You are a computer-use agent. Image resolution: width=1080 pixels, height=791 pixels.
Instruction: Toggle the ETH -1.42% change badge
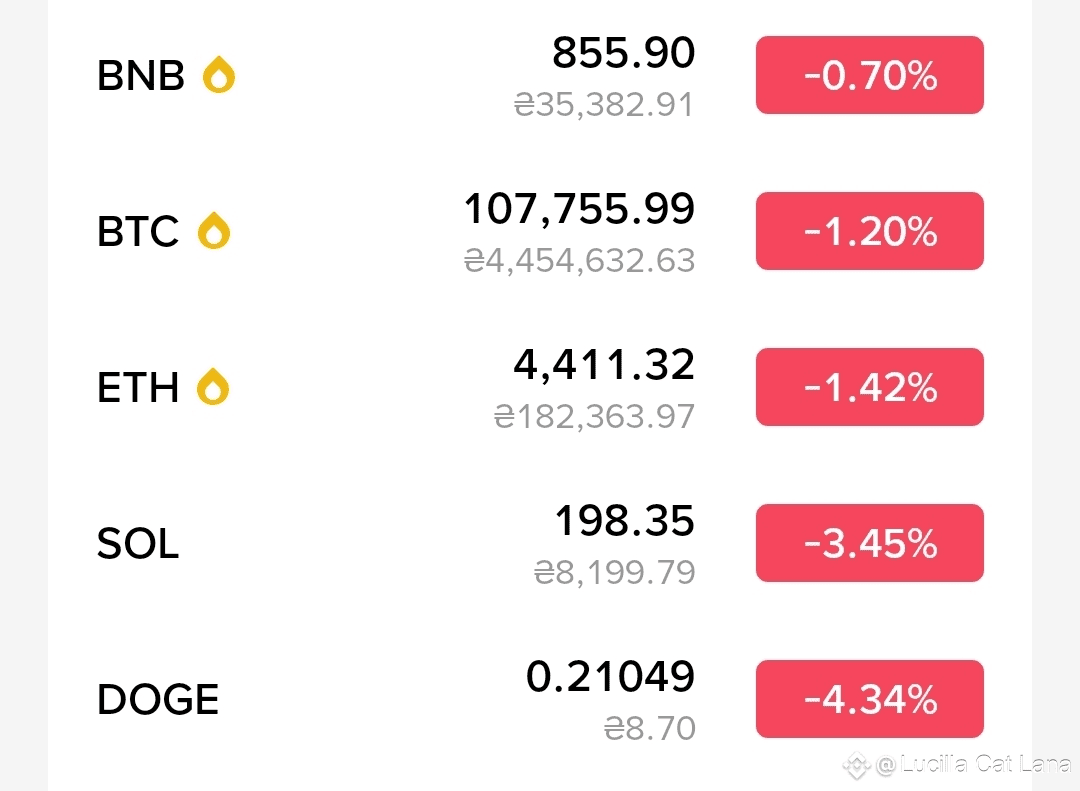pyautogui.click(x=869, y=387)
